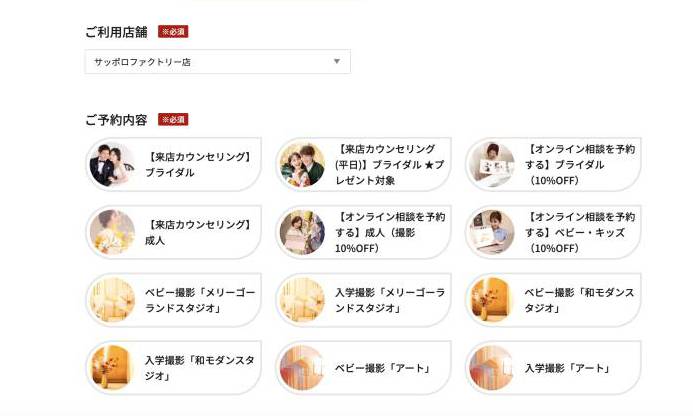Click the dropdown arrow beside サッポロファクトリー店
This screenshot has width=693, height=416.
(x=337, y=61)
